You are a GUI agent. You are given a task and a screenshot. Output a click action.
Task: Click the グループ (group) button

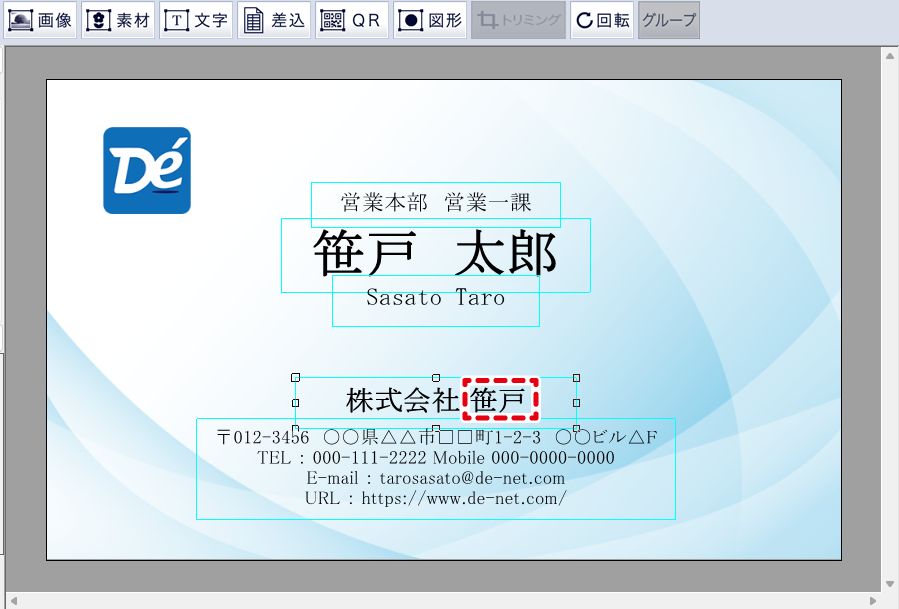(x=669, y=20)
